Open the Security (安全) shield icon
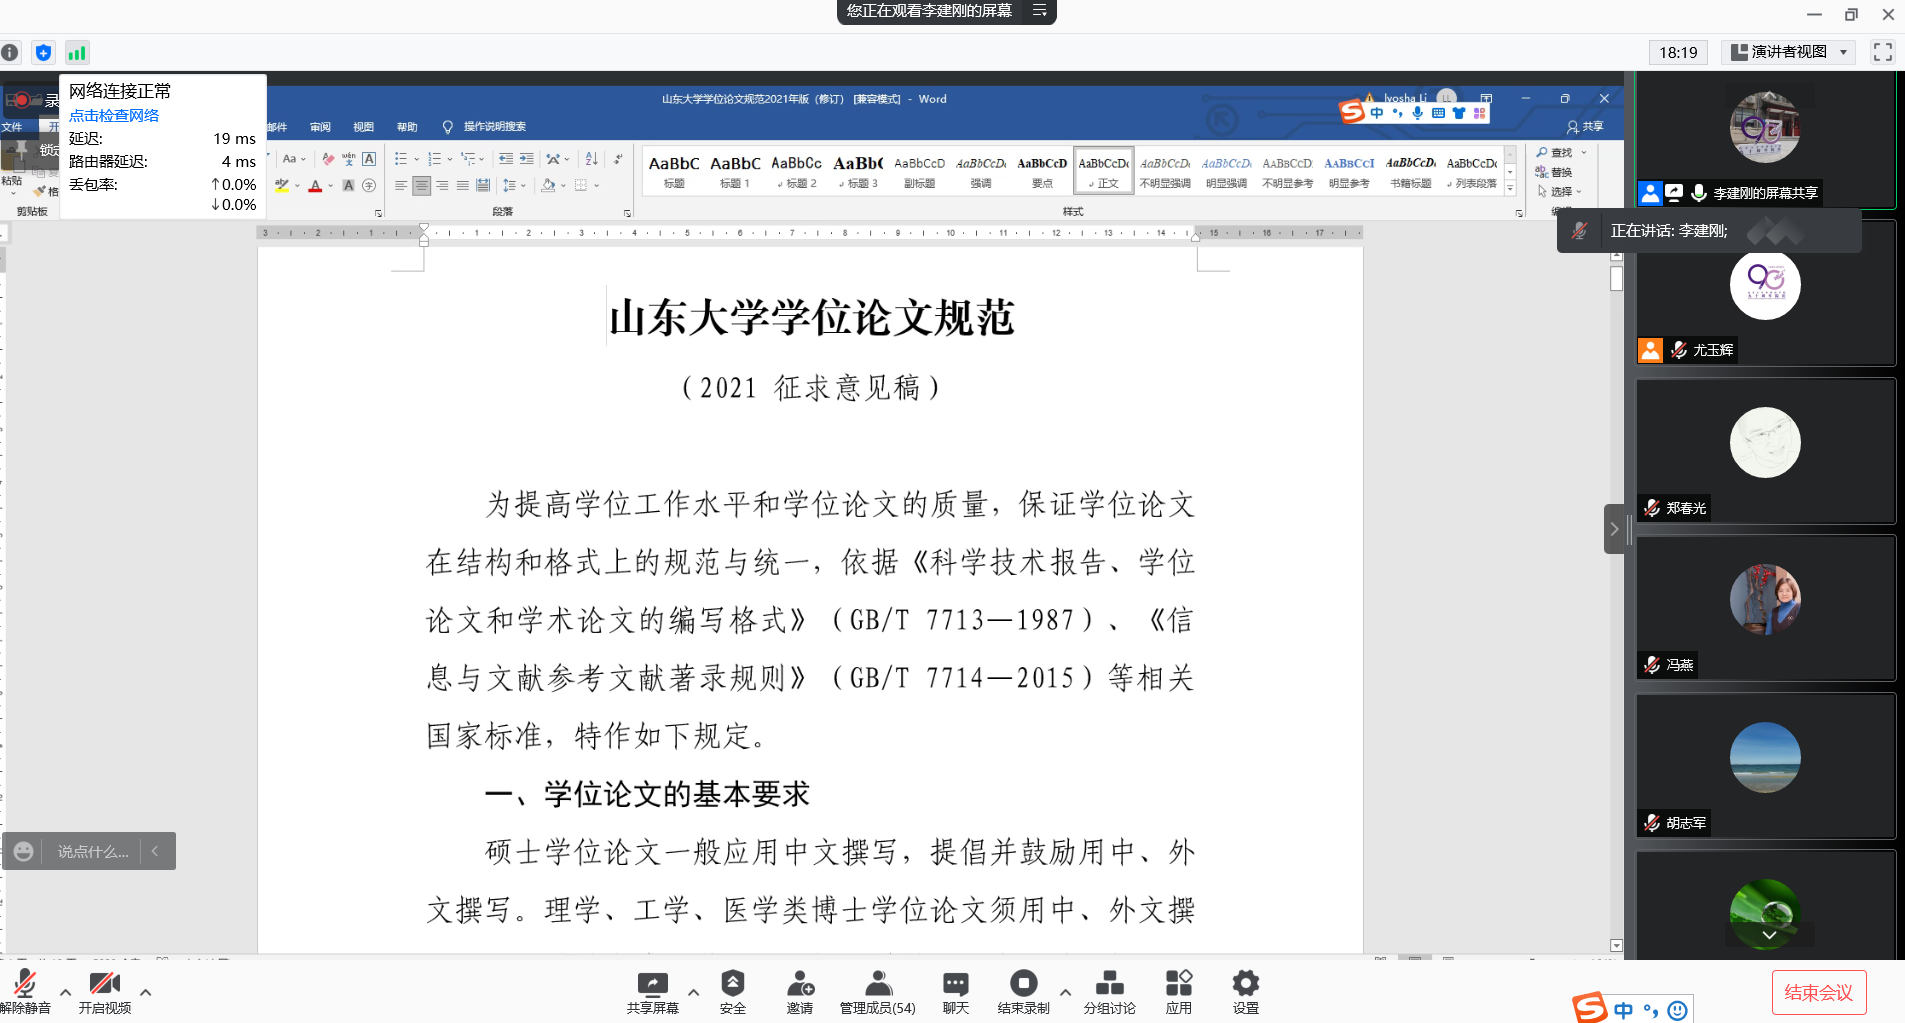The width and height of the screenshot is (1905, 1023). [732, 991]
